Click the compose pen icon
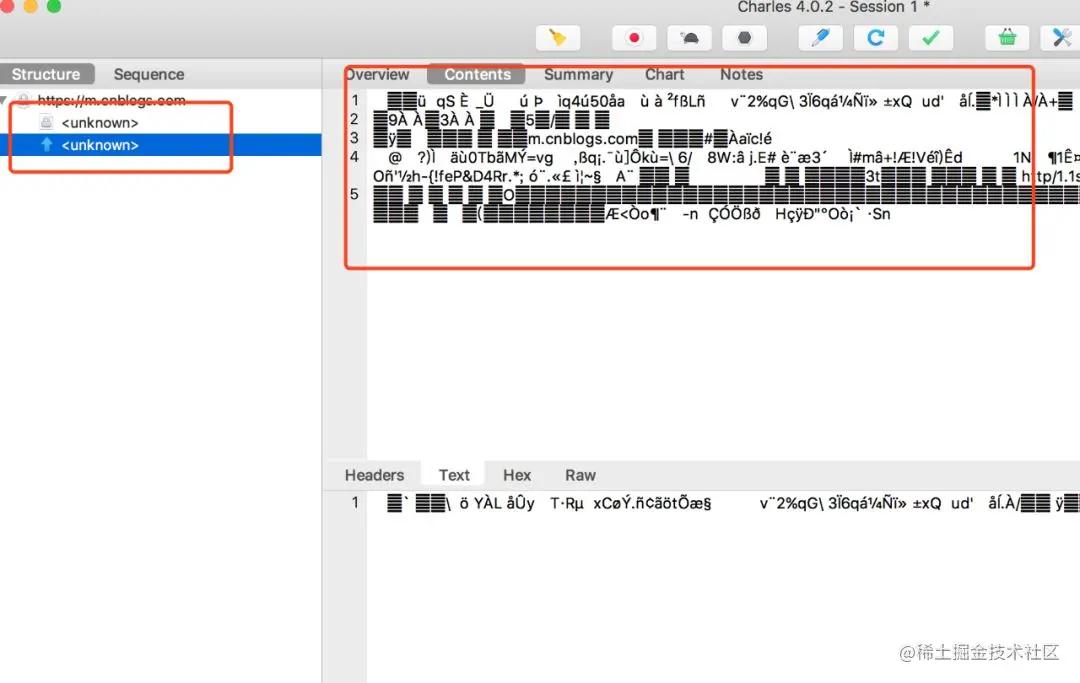Viewport: 1080px width, 683px height. pyautogui.click(x=820, y=38)
